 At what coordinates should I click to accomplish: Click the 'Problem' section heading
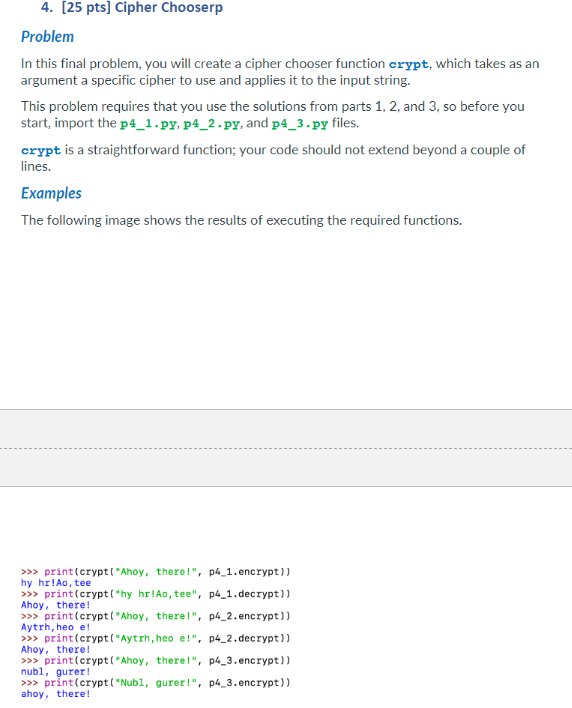point(47,37)
